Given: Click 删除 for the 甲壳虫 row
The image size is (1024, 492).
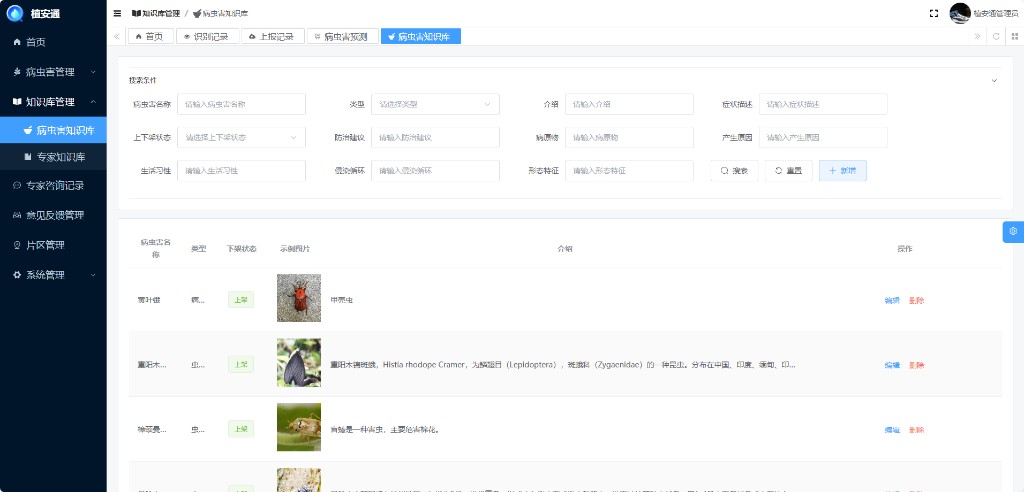Looking at the screenshot, I should pyautogui.click(x=916, y=301).
